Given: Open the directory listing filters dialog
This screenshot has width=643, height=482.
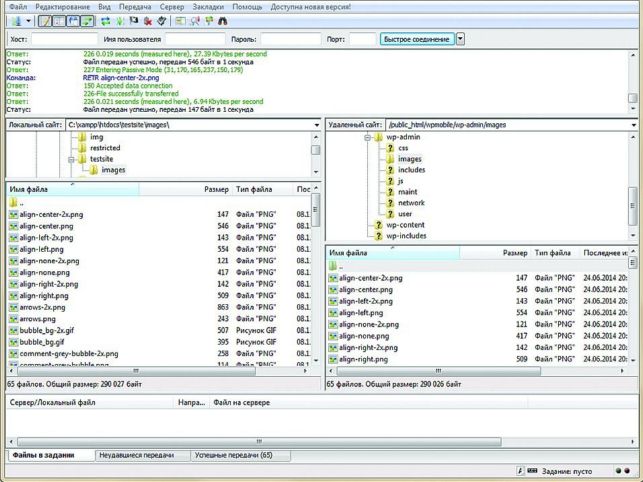Looking at the screenshot, I should click(x=180, y=21).
